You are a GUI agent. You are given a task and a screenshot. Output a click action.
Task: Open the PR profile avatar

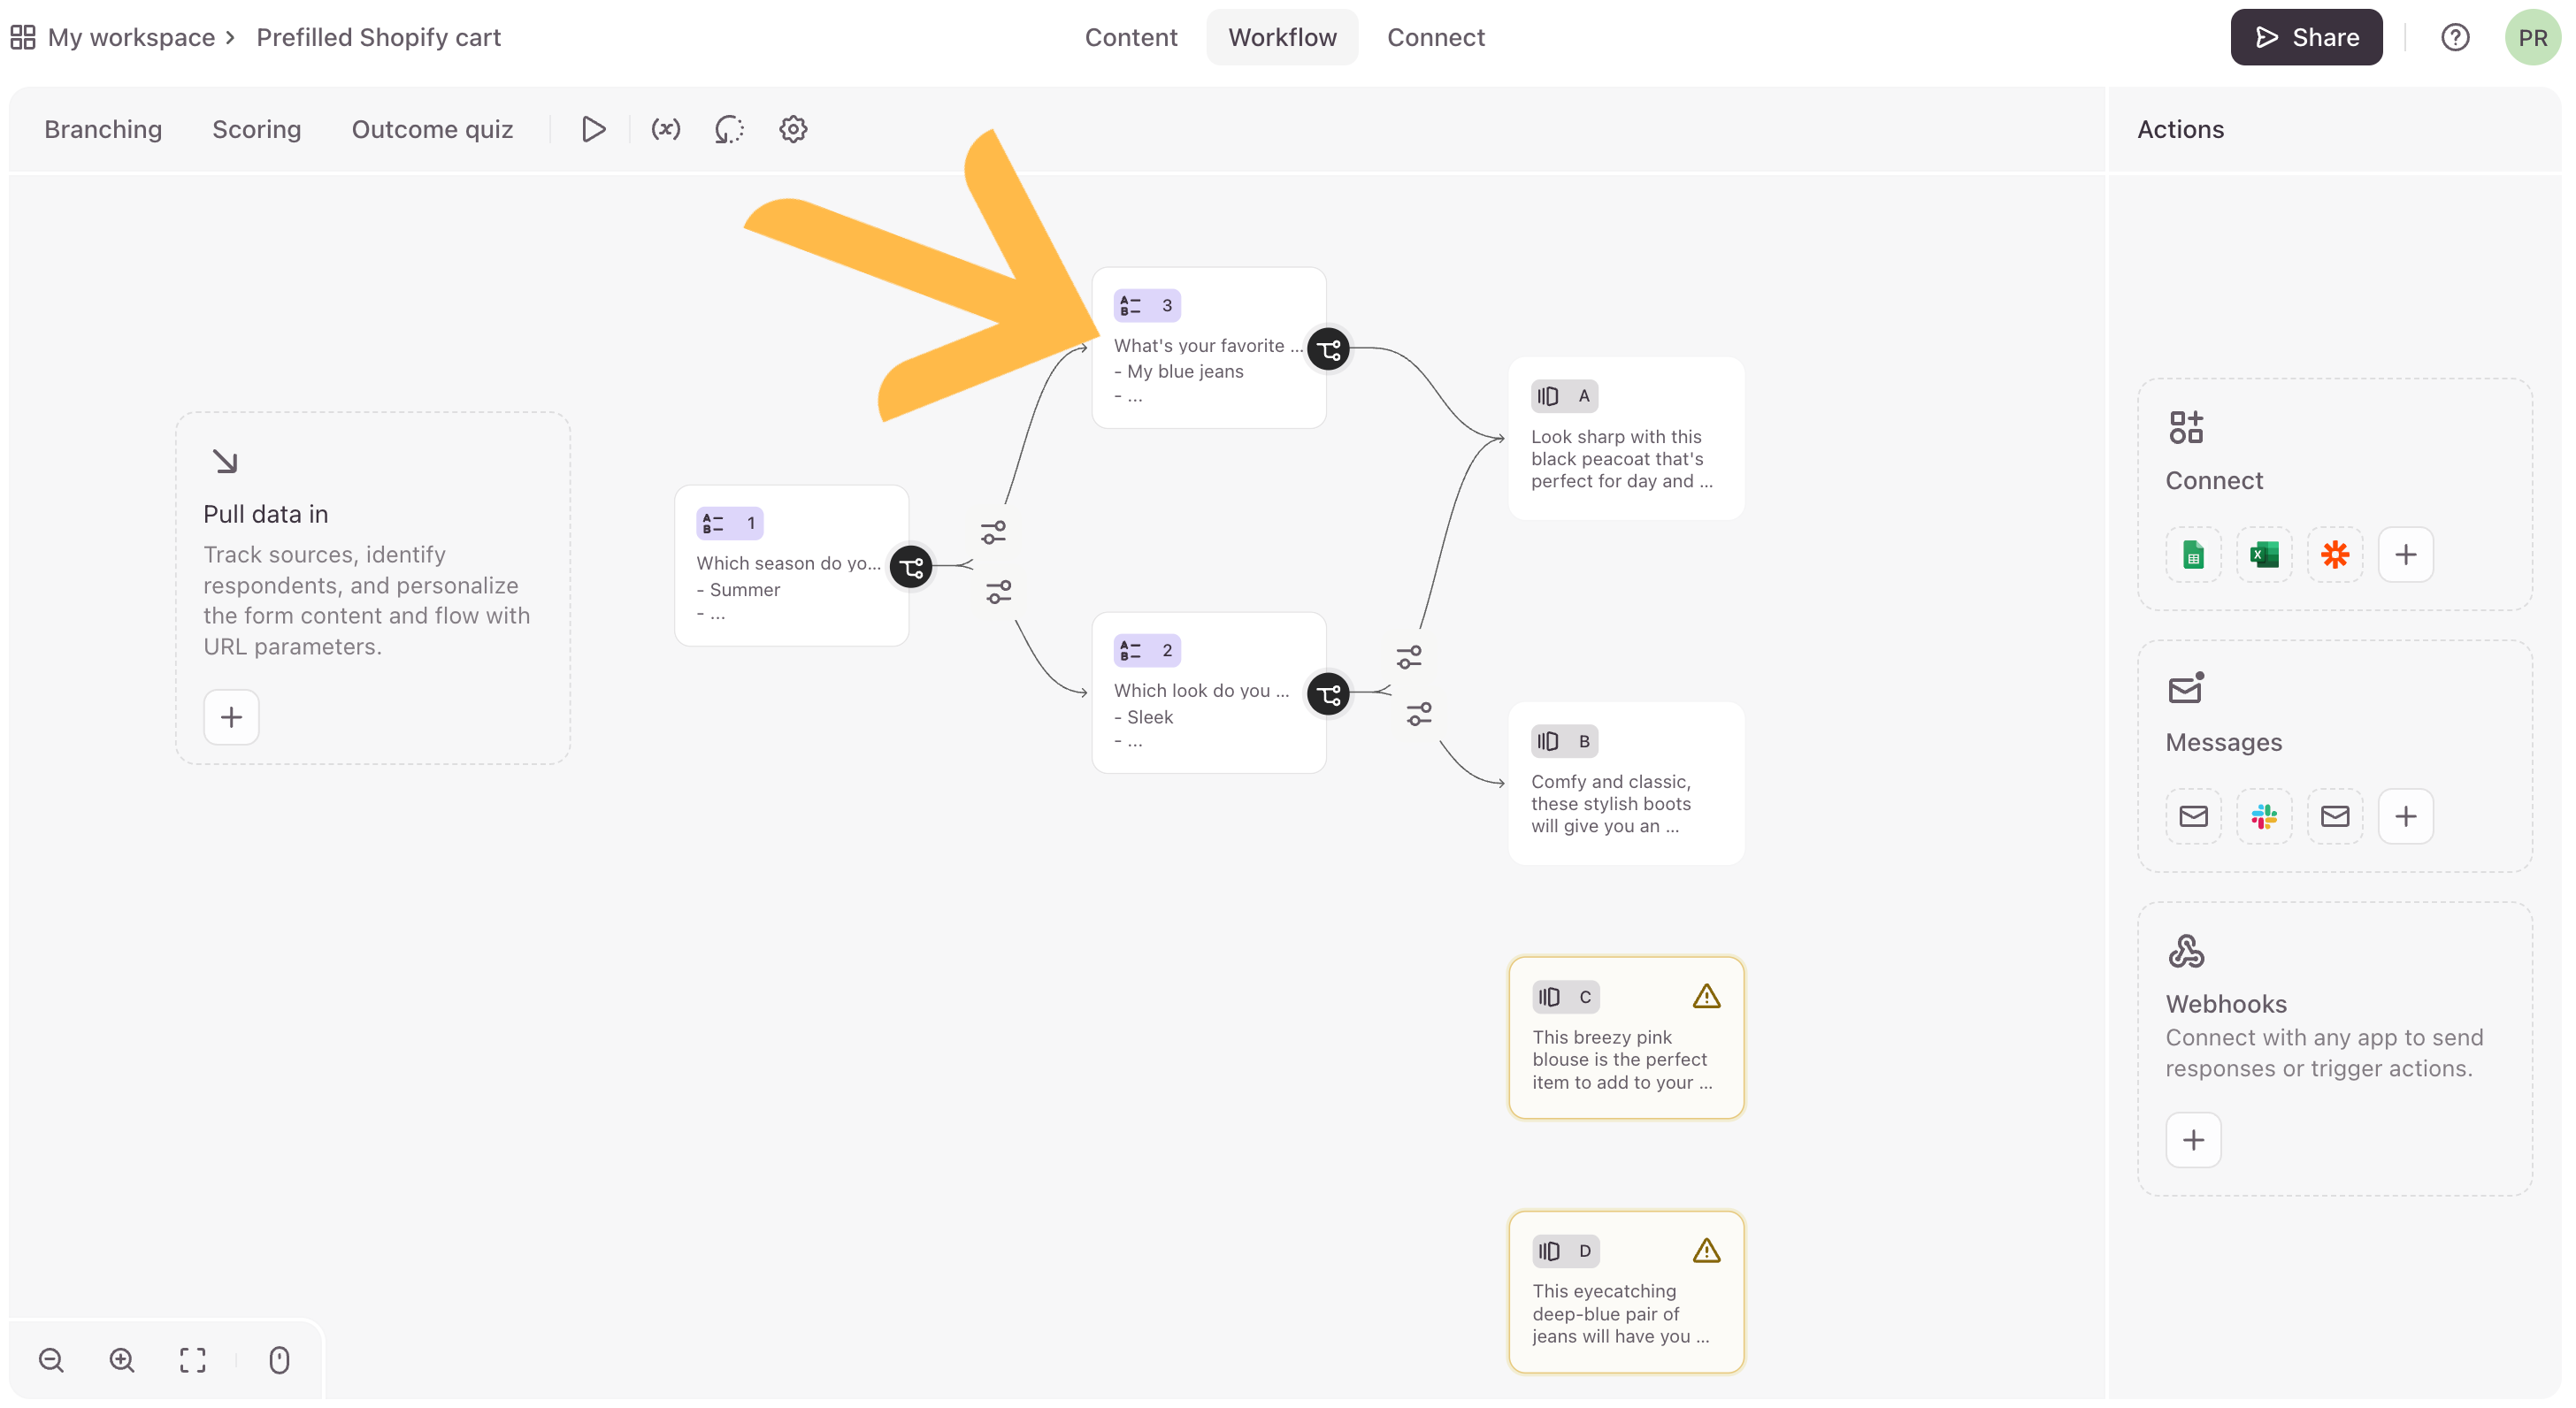tap(2532, 38)
